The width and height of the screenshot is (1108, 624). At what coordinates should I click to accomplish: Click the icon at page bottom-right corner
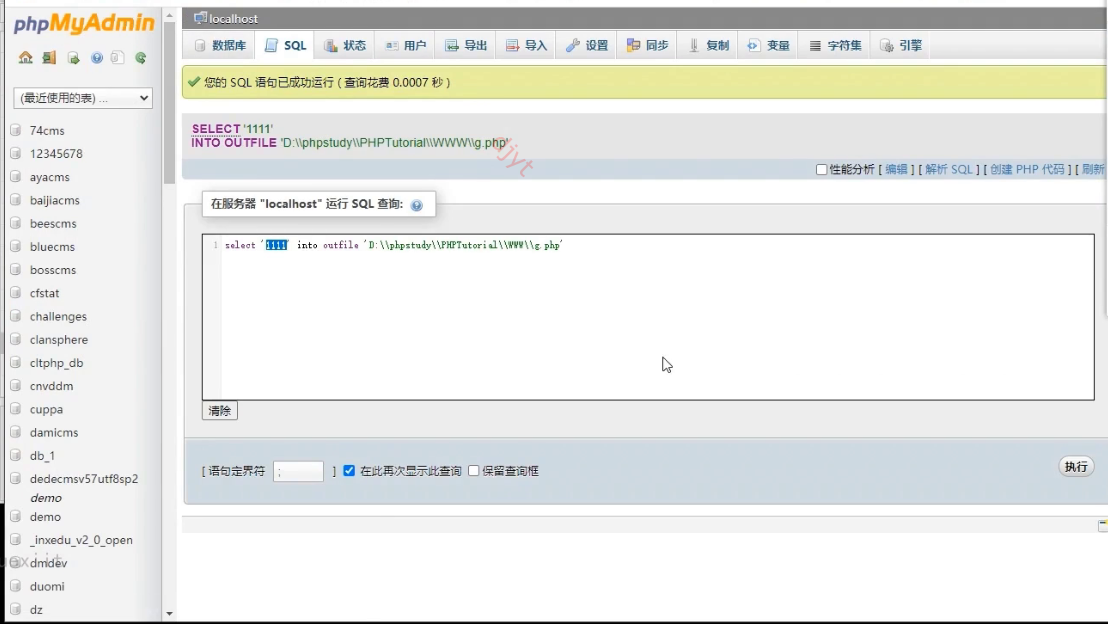coord(1103,525)
